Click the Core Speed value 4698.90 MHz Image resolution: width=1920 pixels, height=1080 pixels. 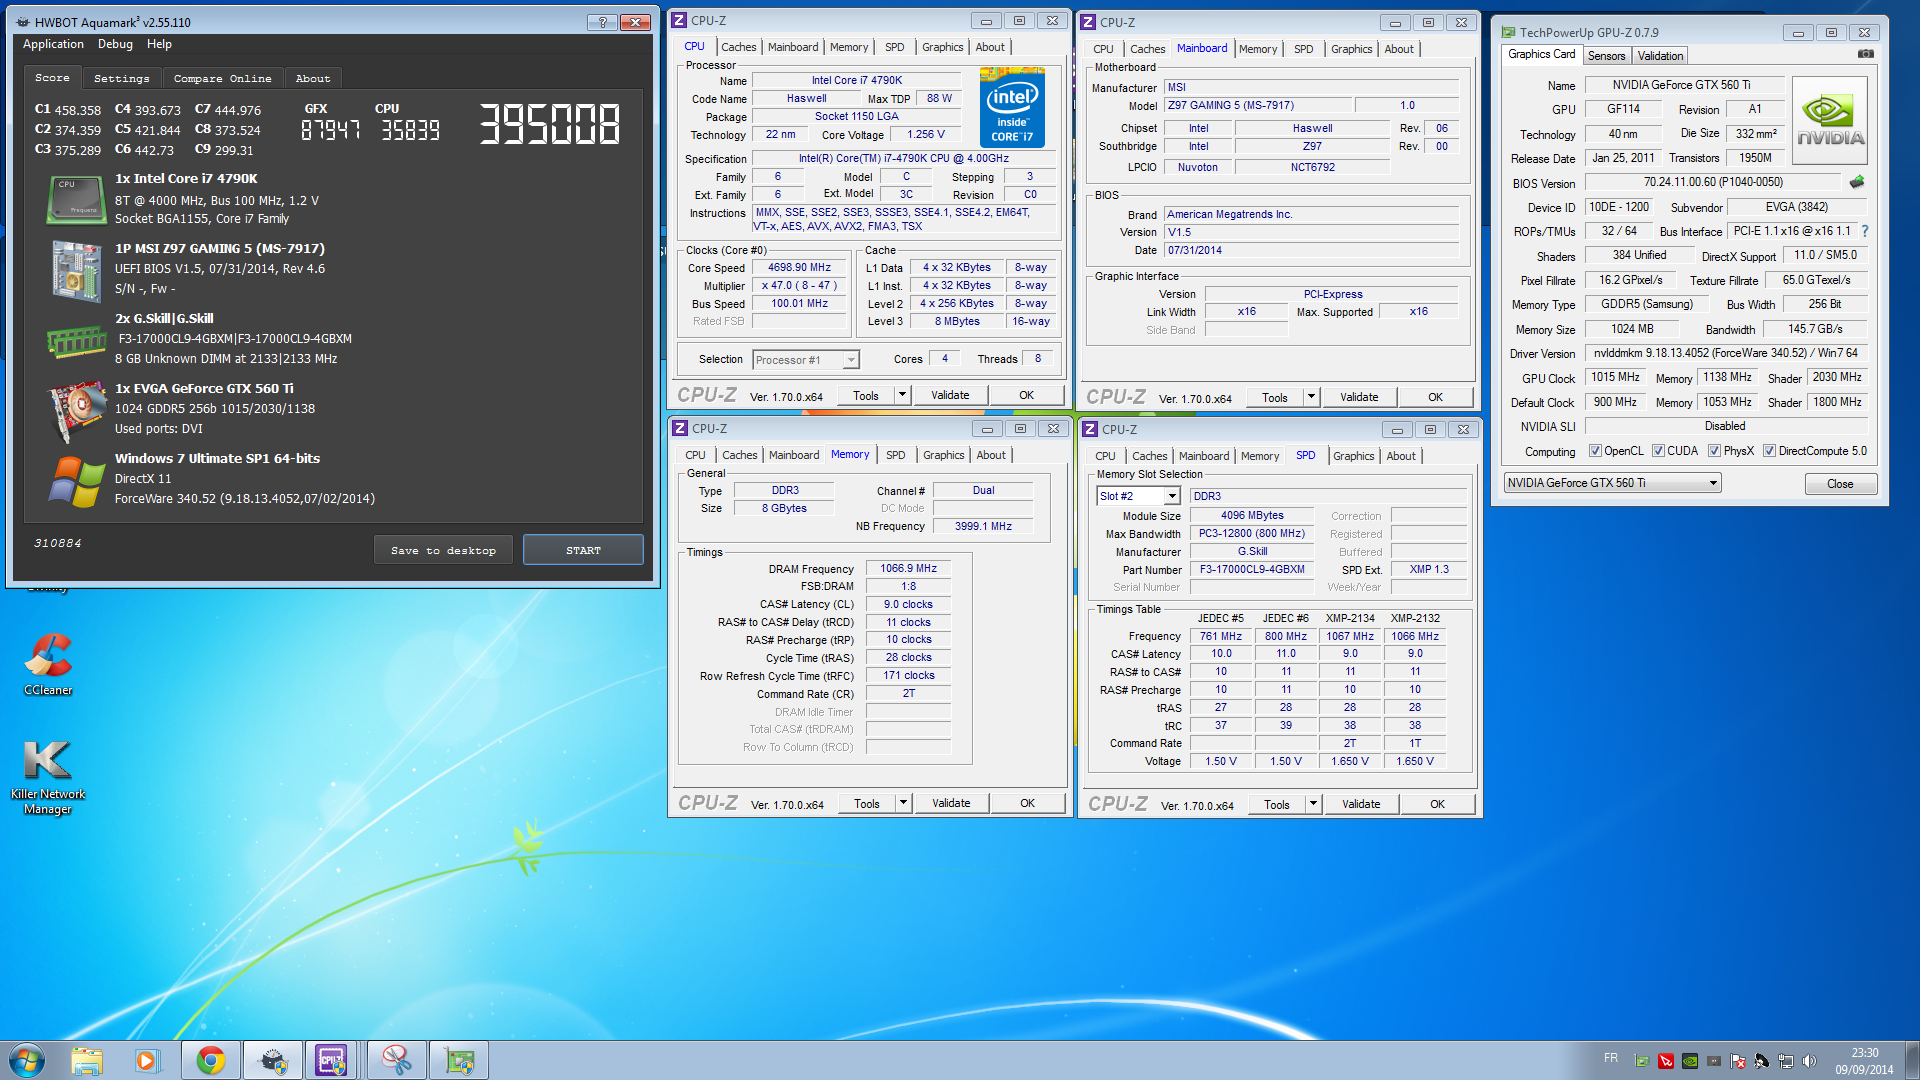coord(799,268)
